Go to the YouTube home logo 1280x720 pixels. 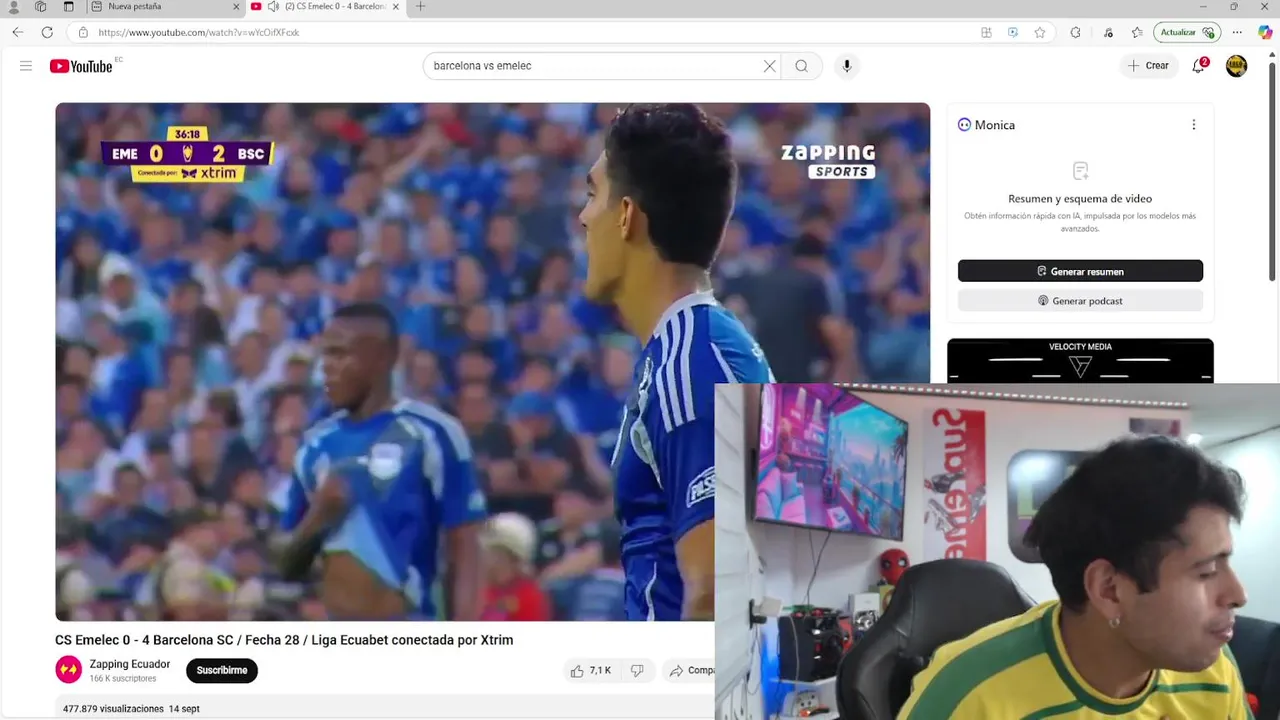click(x=81, y=66)
